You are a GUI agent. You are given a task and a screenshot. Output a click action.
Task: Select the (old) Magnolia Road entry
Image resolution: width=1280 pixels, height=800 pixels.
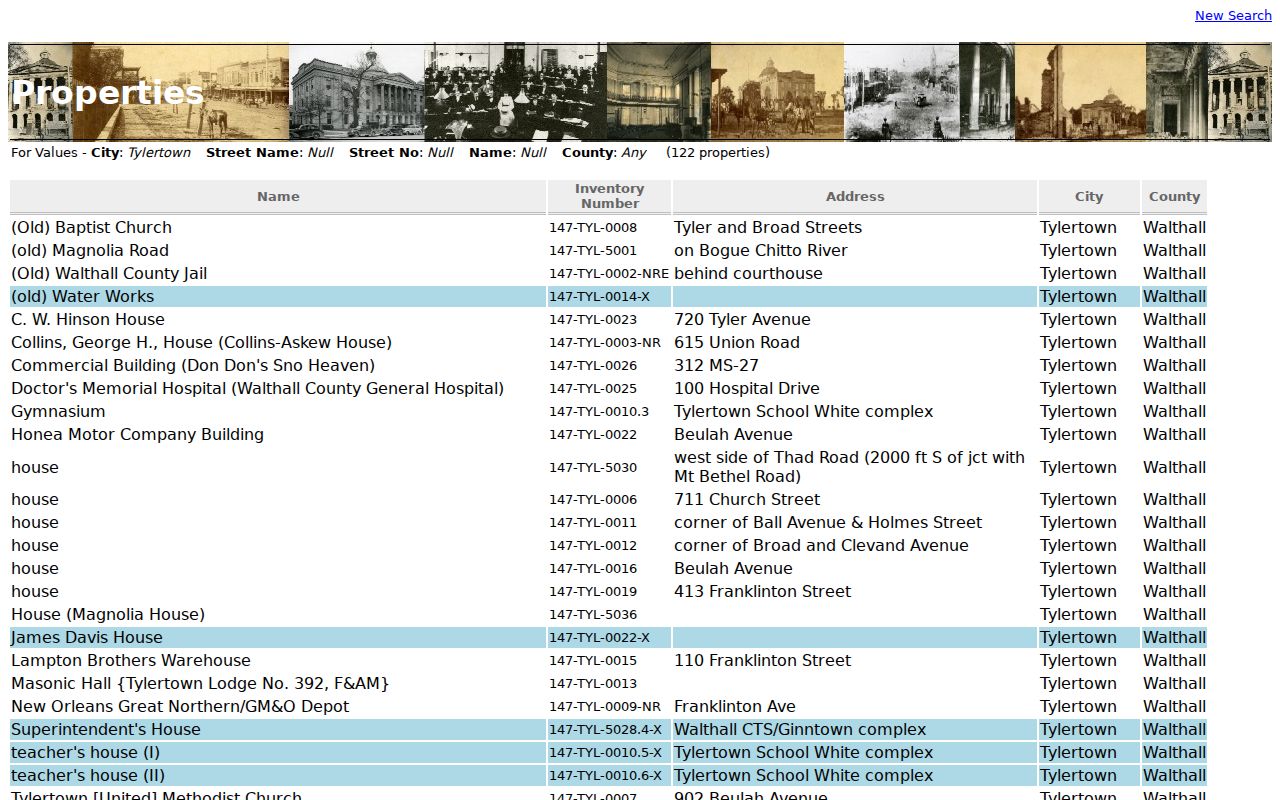[90, 250]
